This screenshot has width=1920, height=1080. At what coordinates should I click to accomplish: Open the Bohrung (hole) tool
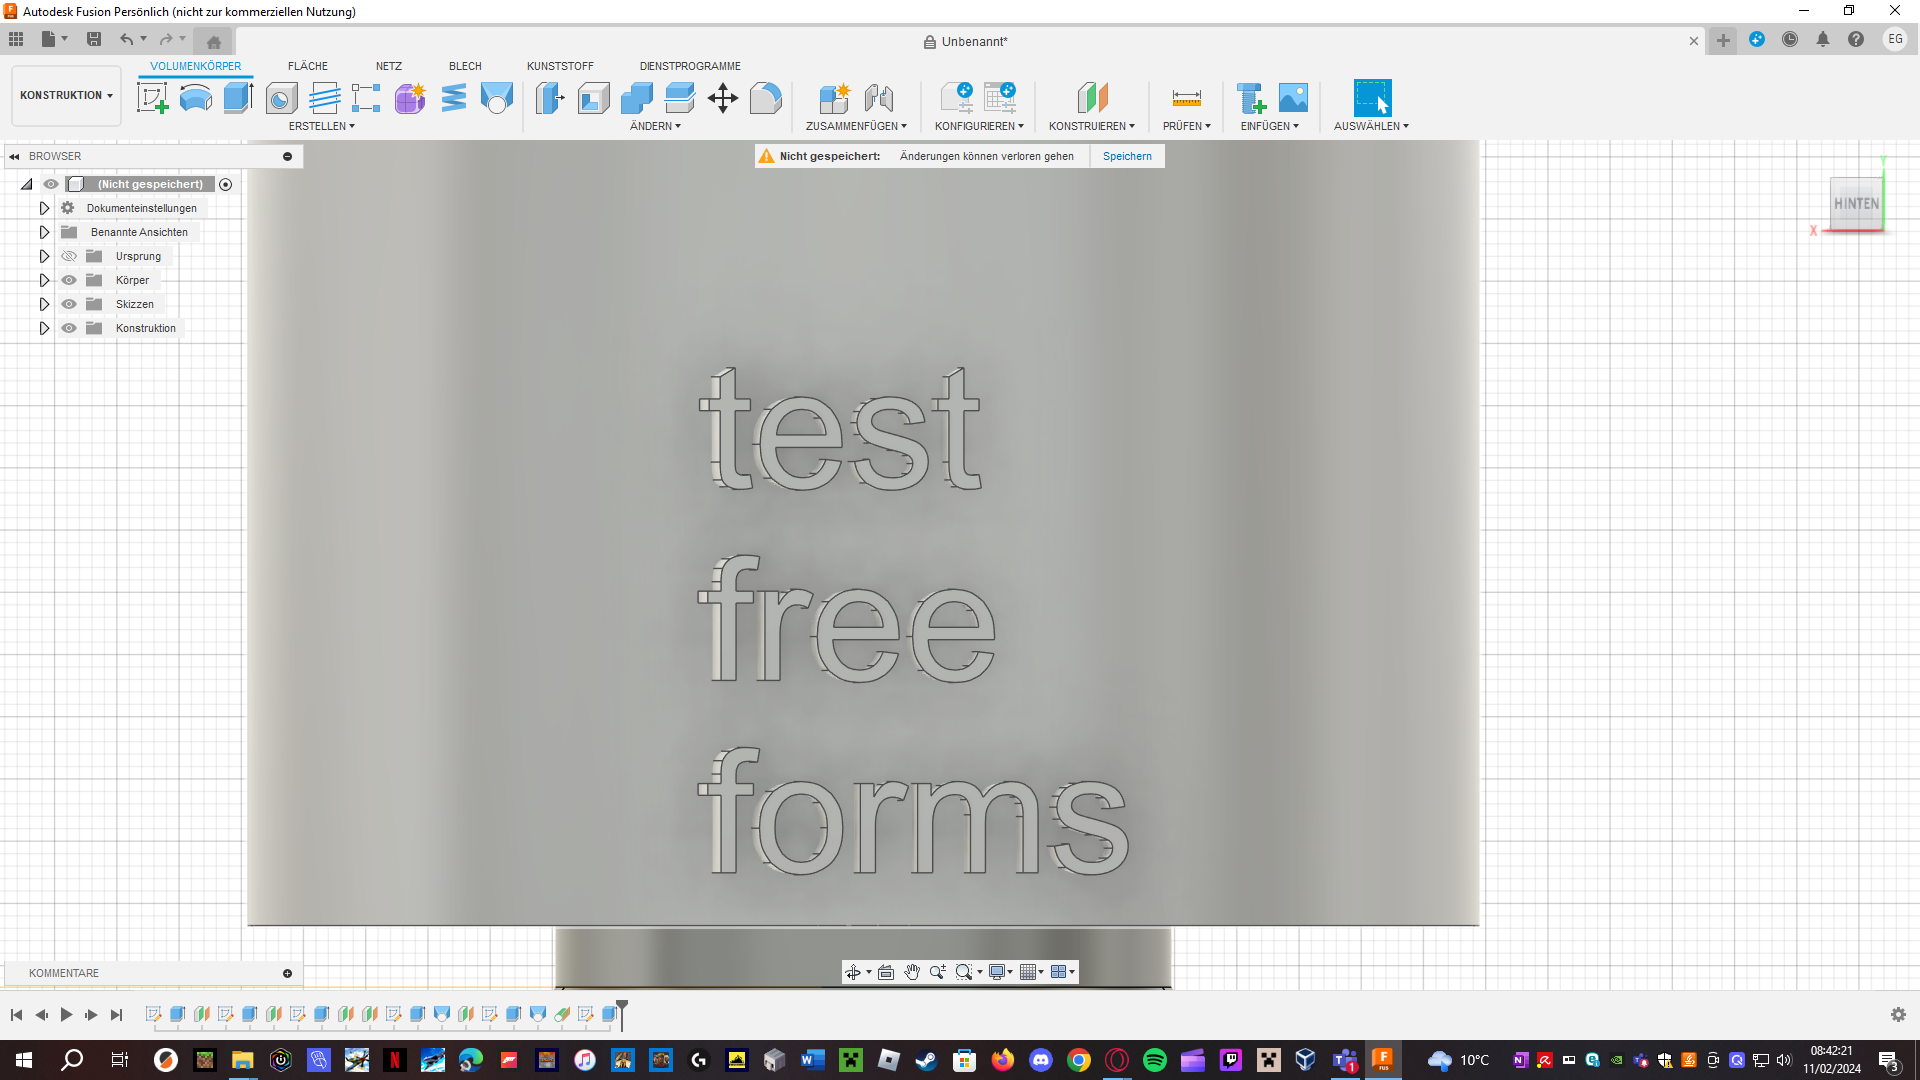pos(281,97)
